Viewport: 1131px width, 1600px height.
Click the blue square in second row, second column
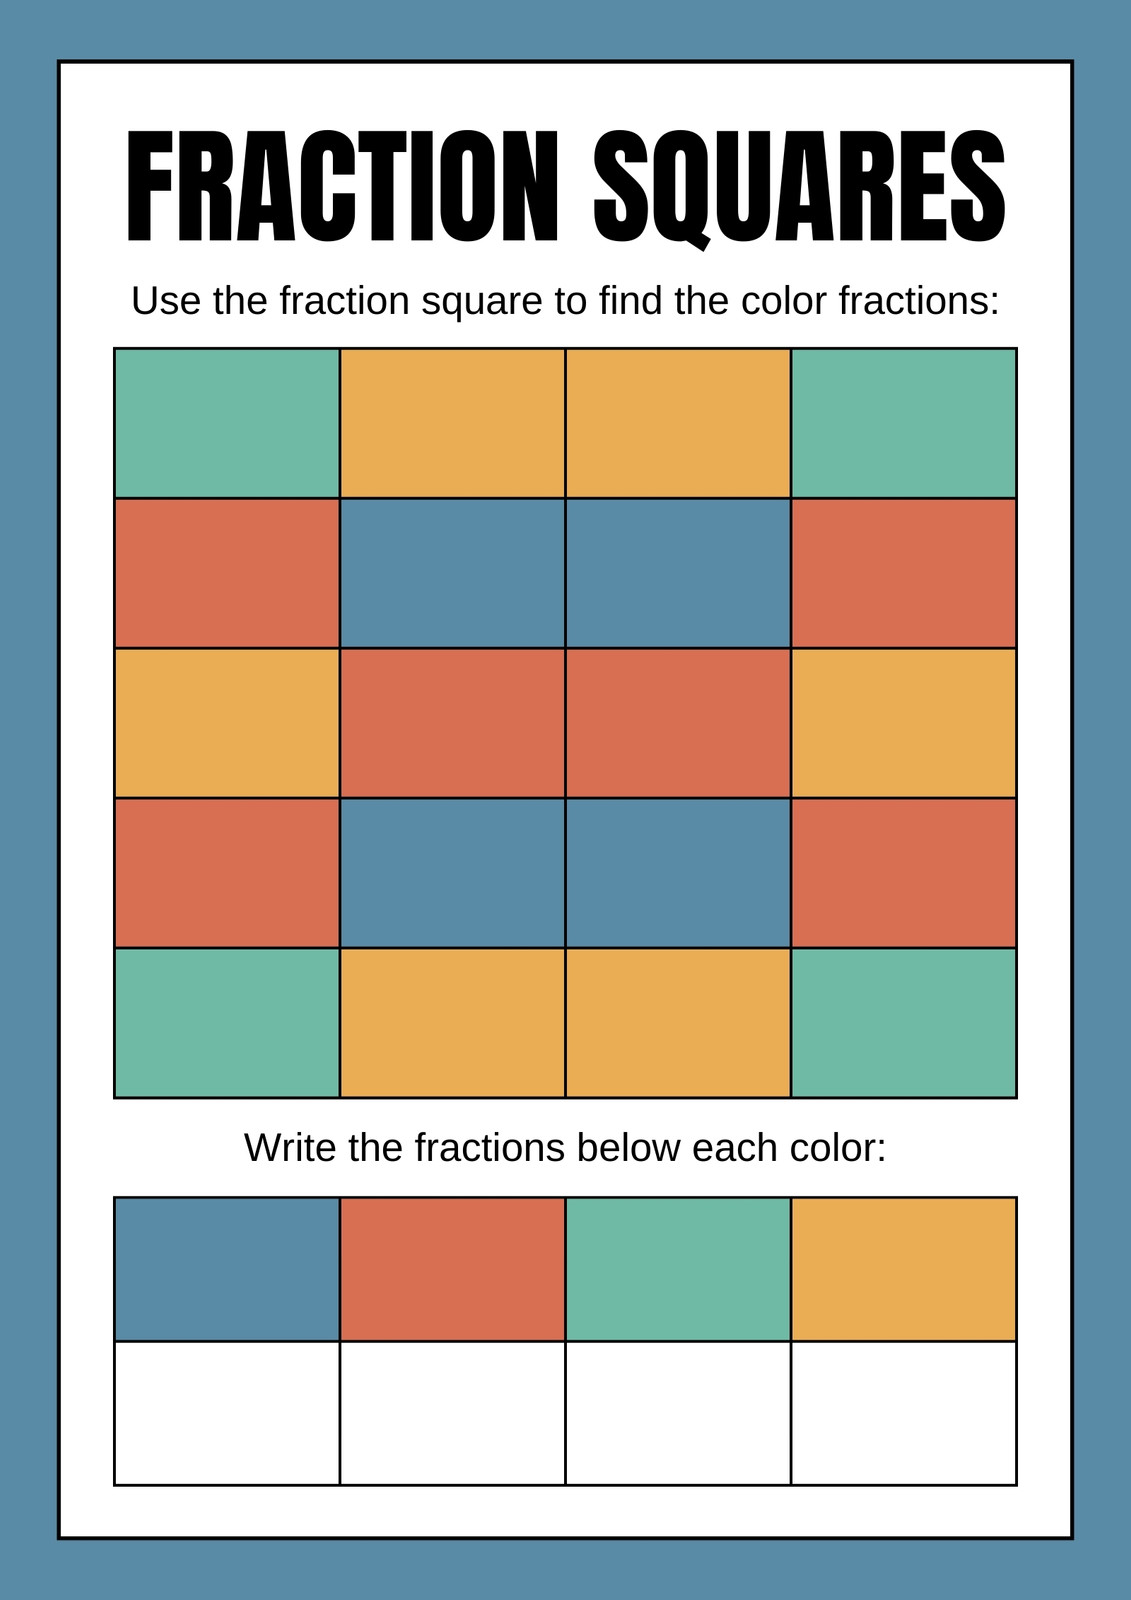pyautogui.click(x=453, y=573)
